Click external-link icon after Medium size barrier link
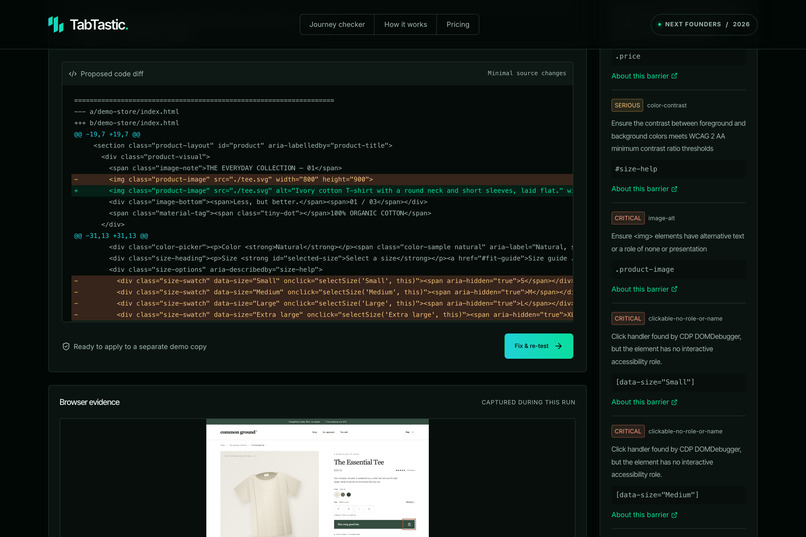806x537 pixels. (x=674, y=515)
